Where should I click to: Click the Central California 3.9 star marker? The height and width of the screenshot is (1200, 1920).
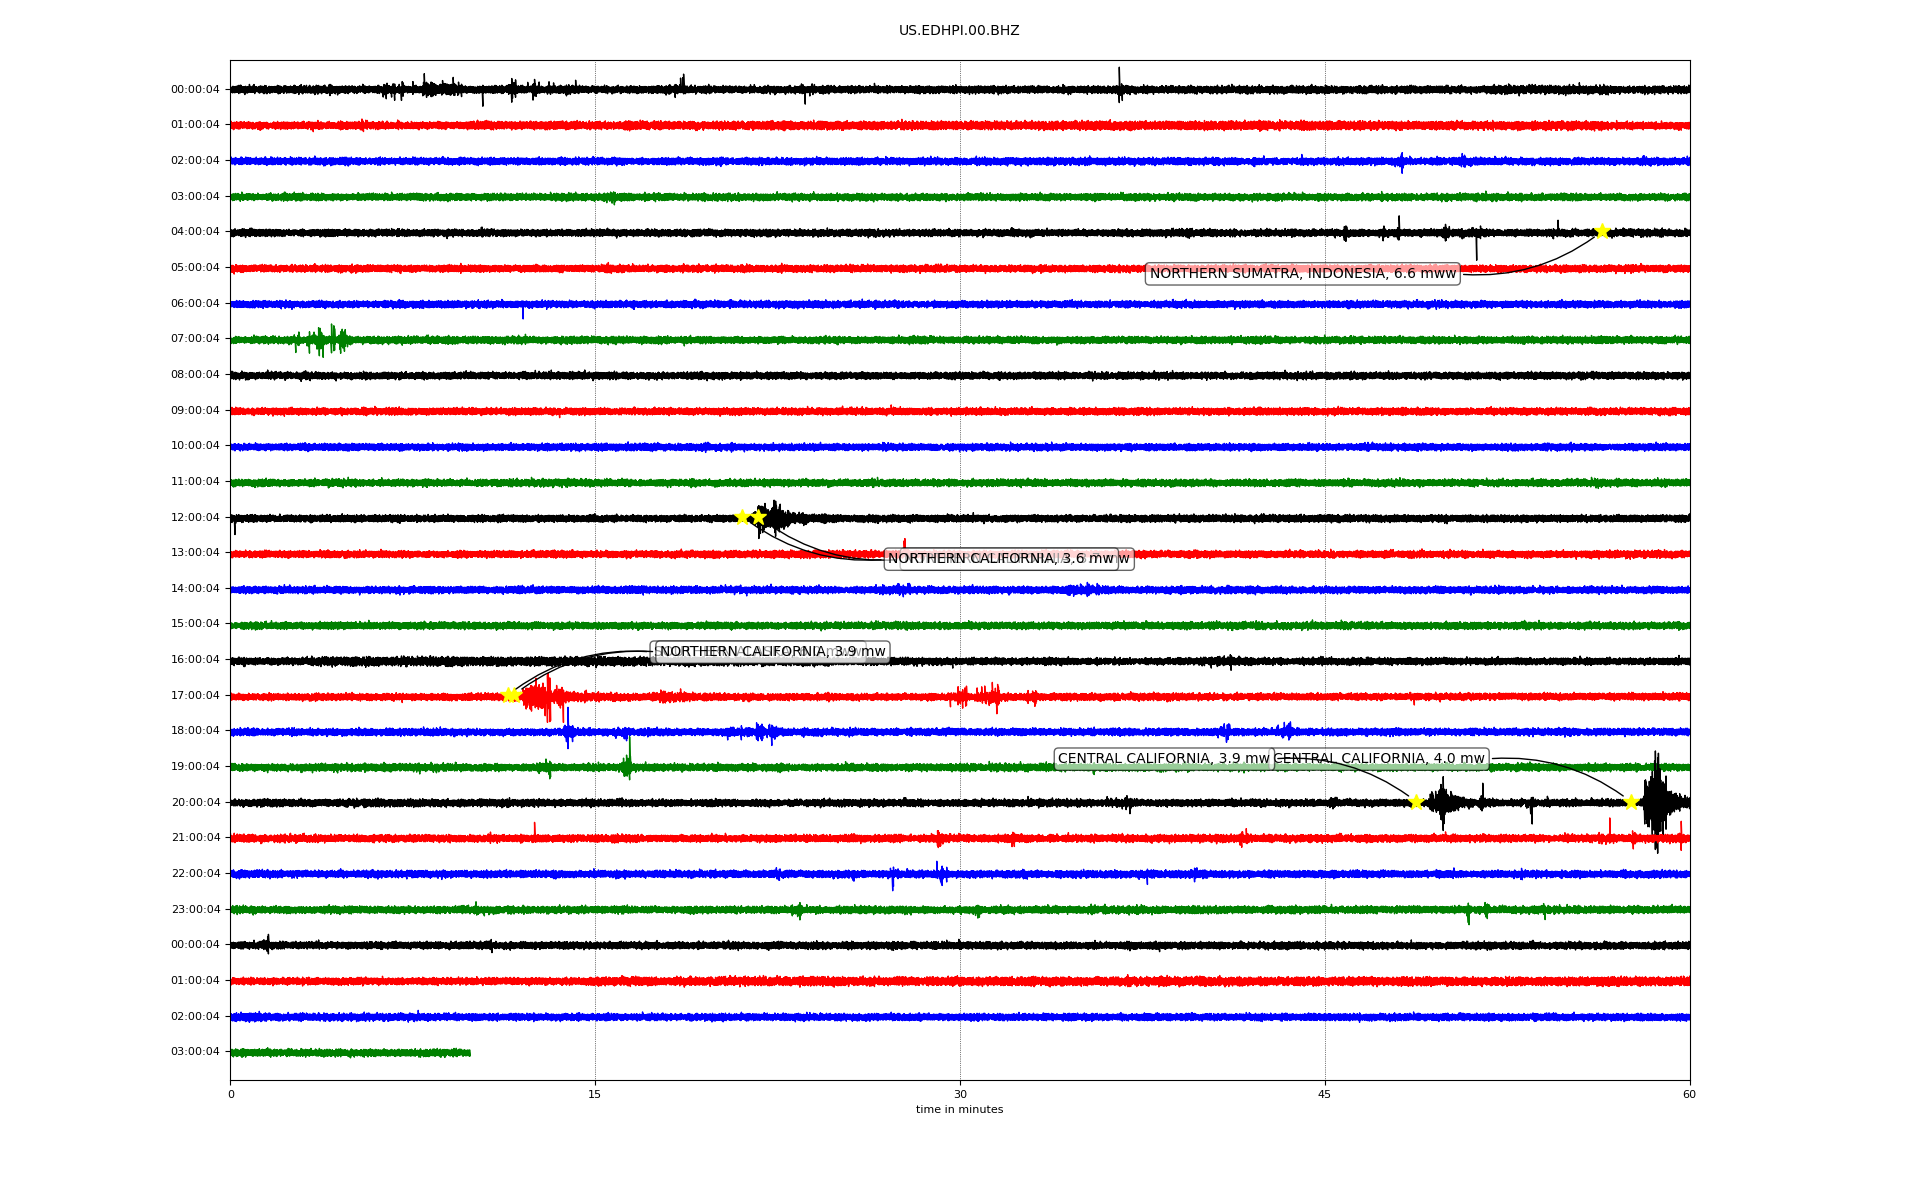coord(1416,802)
